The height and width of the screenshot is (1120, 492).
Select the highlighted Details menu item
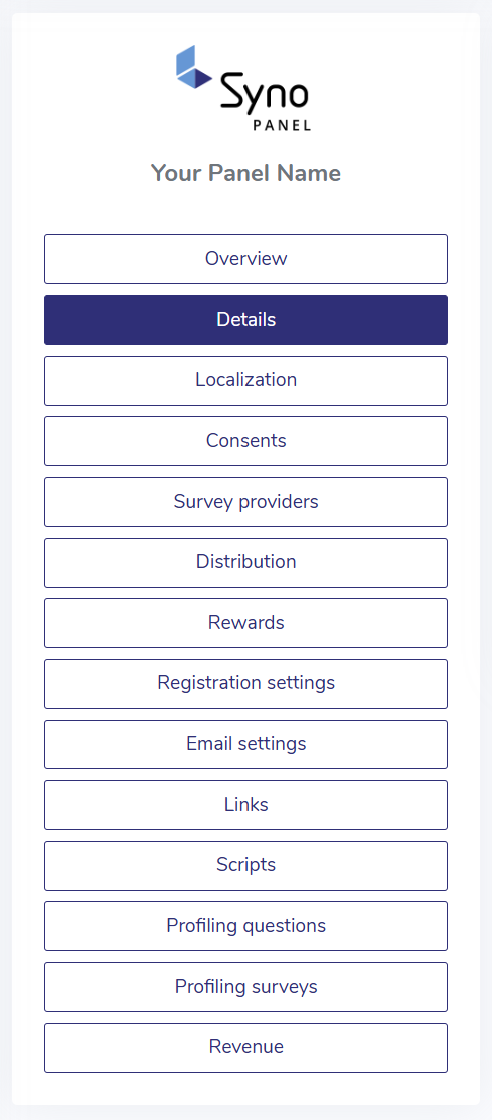(246, 320)
